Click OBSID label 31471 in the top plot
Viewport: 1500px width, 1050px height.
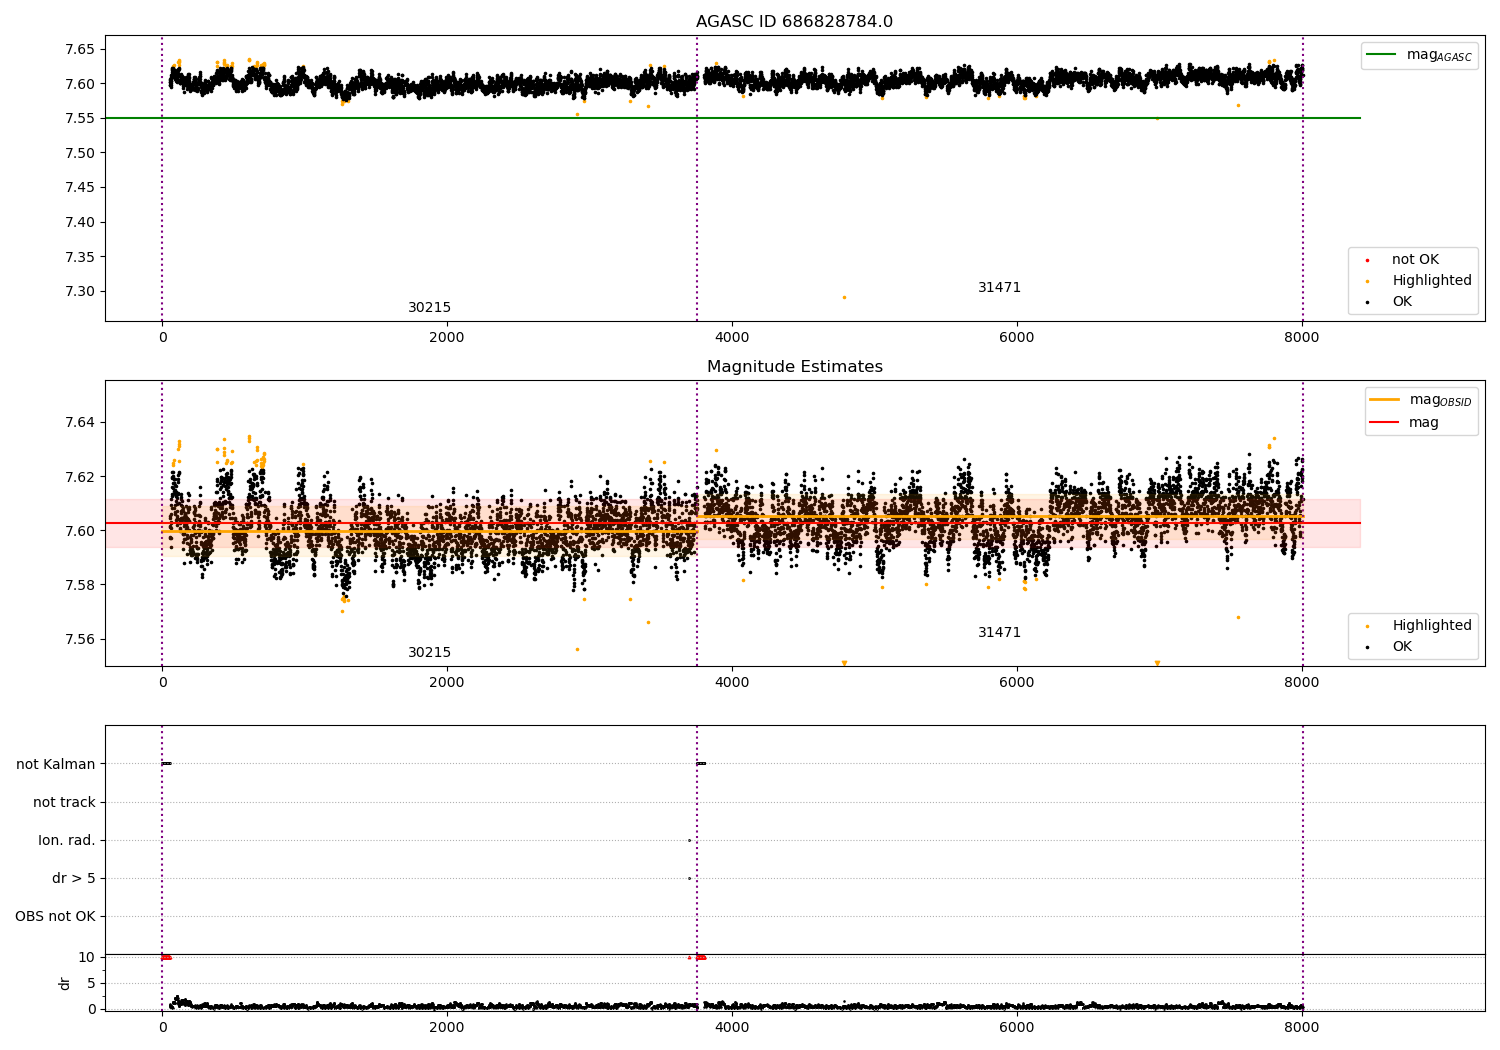999,287
